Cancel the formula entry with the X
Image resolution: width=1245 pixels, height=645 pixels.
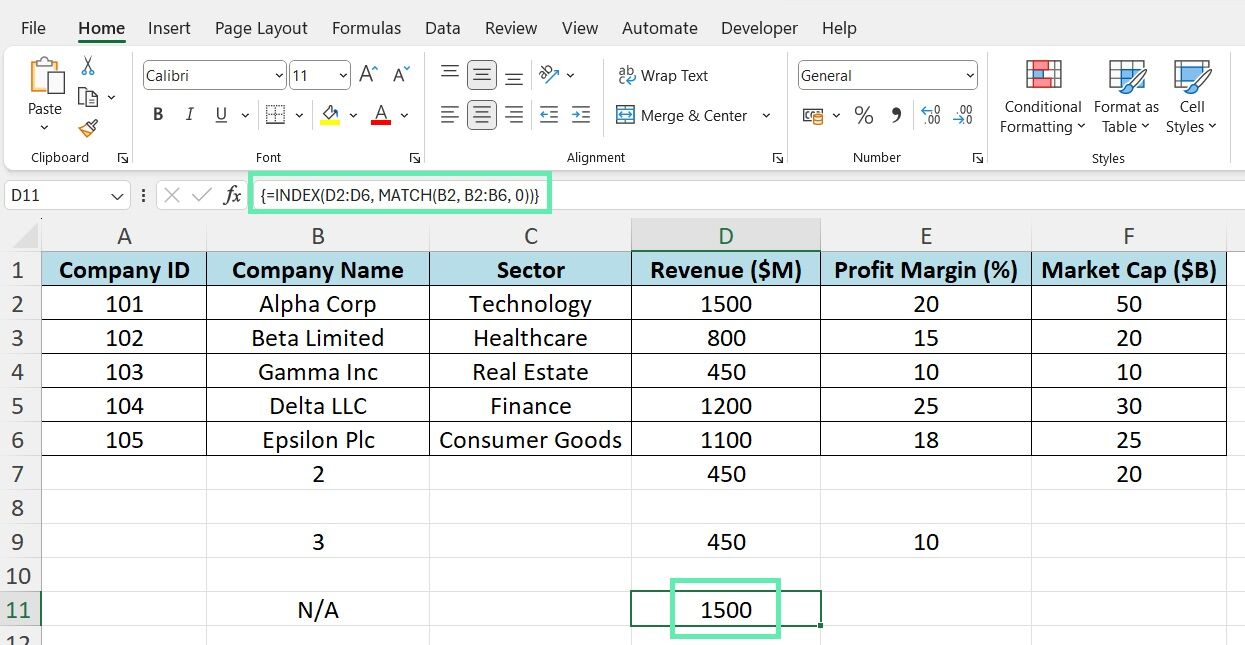pos(172,195)
